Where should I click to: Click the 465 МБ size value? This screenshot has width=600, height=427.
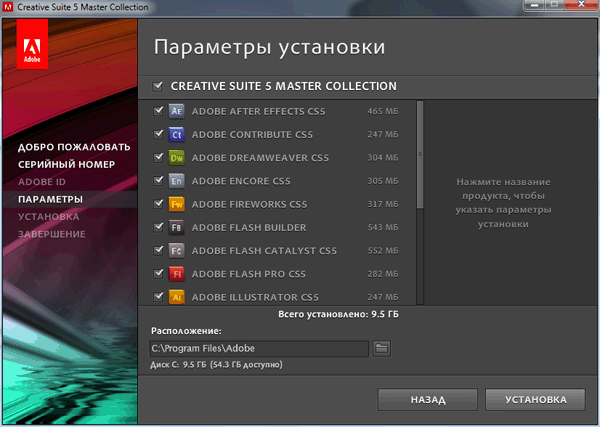tap(383, 111)
